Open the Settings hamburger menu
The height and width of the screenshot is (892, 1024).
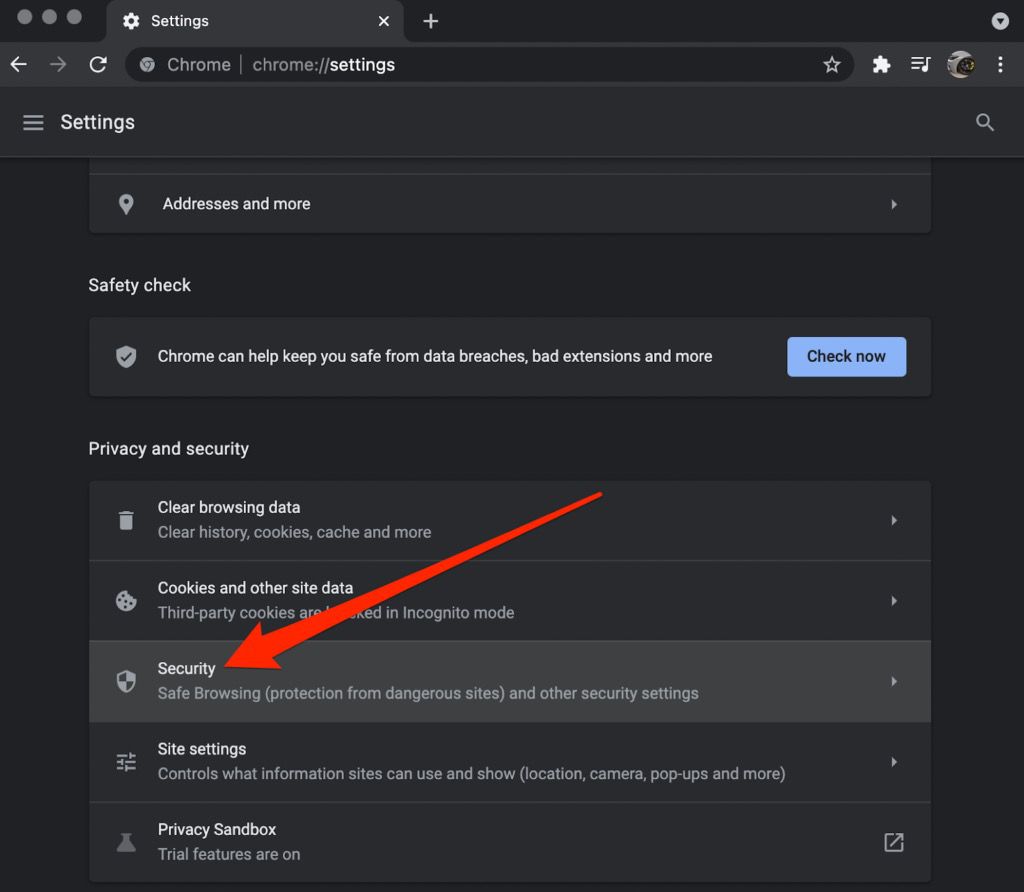pos(33,122)
